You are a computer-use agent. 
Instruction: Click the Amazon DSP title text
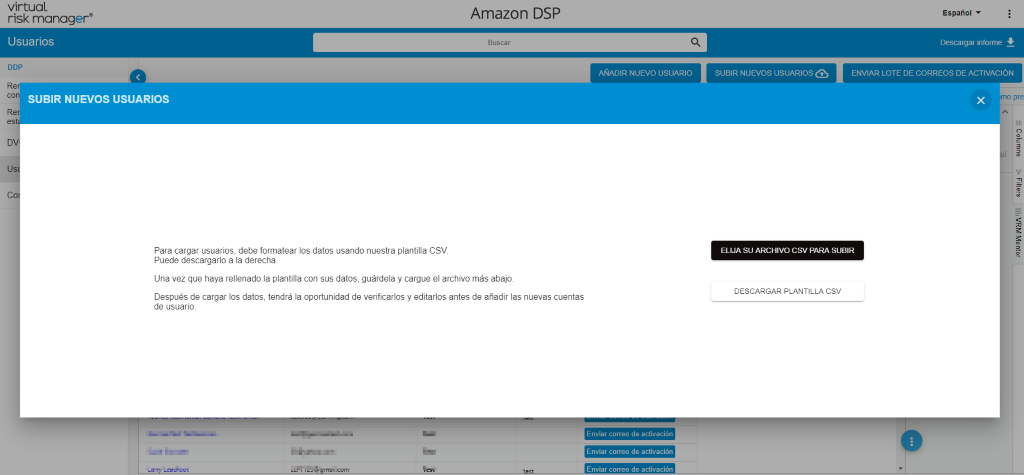click(x=515, y=14)
